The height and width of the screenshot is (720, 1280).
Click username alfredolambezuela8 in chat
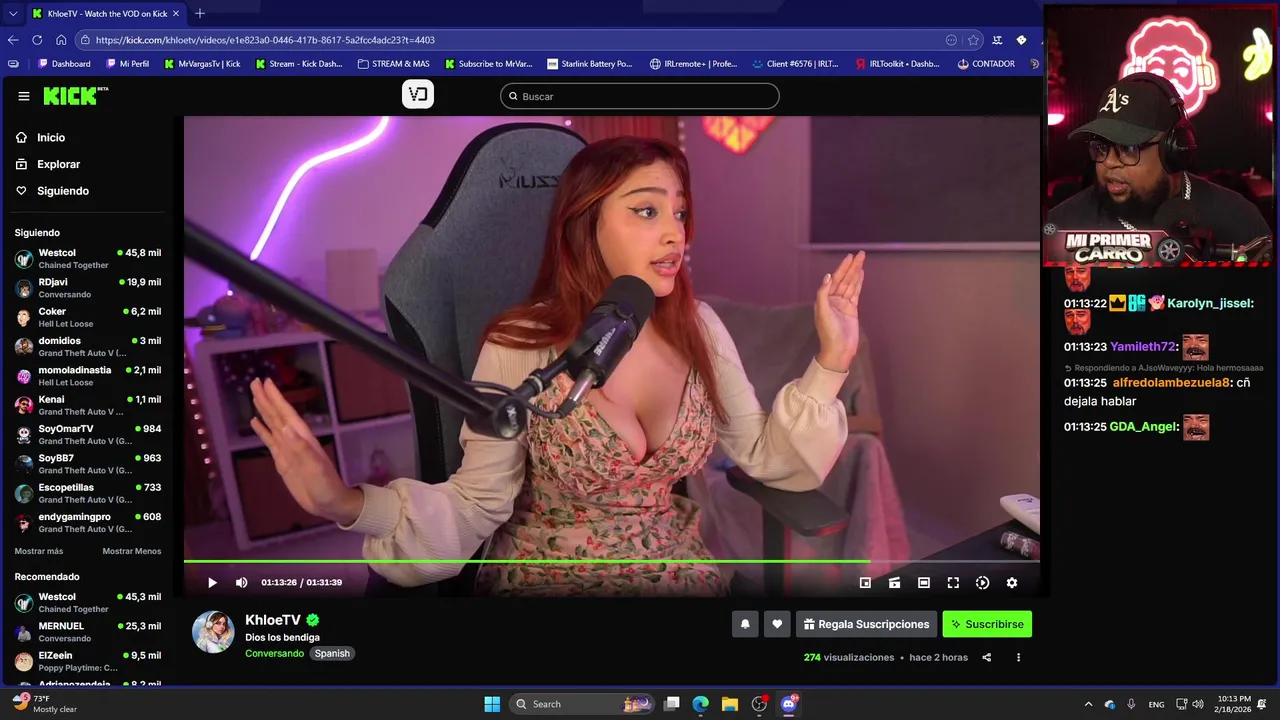1172,383
